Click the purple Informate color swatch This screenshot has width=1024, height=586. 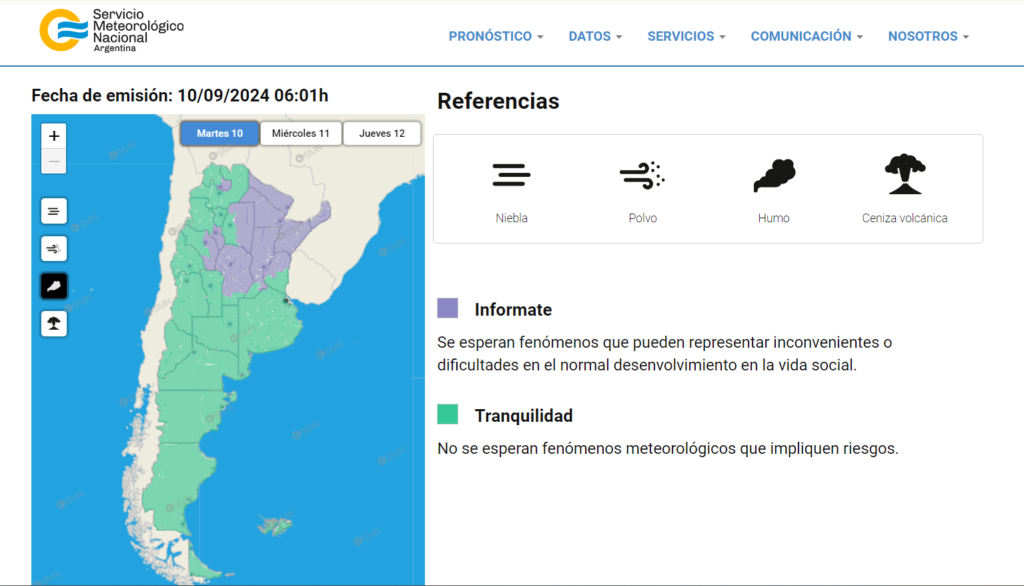[x=448, y=308]
